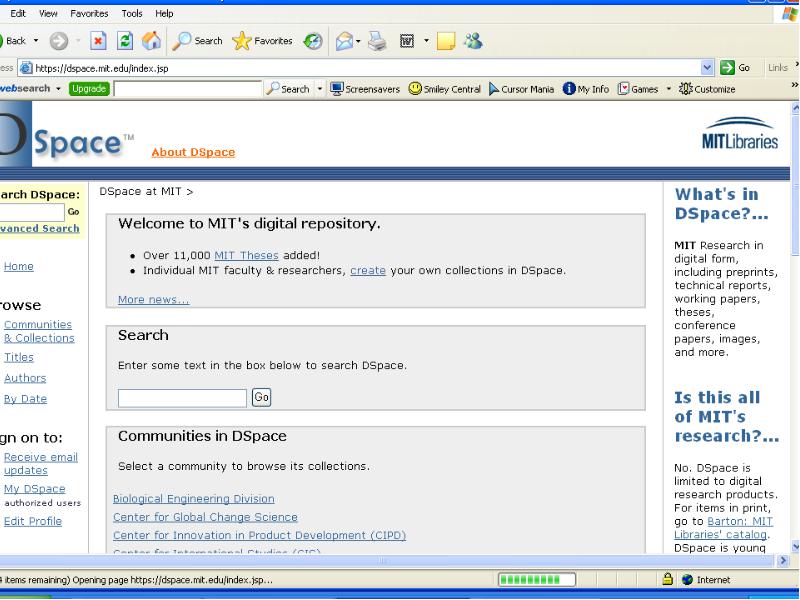Expand the address bar URL dropdown
The image size is (800, 600).
(x=707, y=67)
